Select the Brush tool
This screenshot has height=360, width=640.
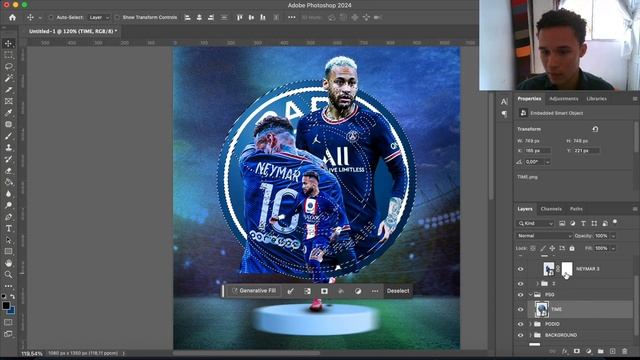(9, 136)
